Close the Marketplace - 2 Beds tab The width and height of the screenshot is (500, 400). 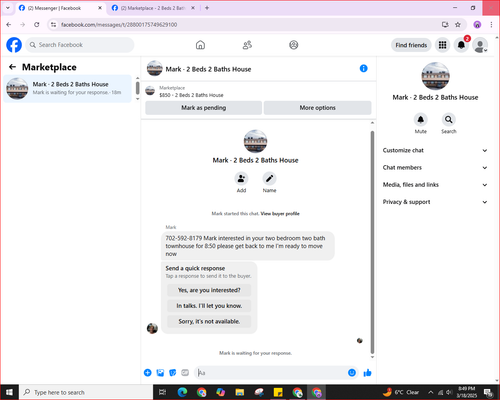193,8
